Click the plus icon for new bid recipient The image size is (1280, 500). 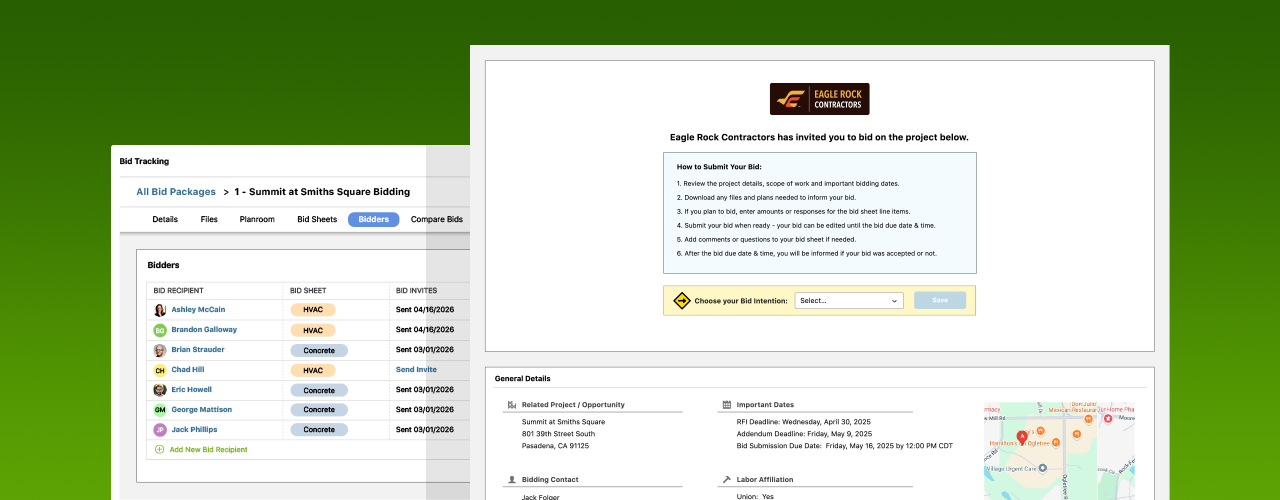159,450
